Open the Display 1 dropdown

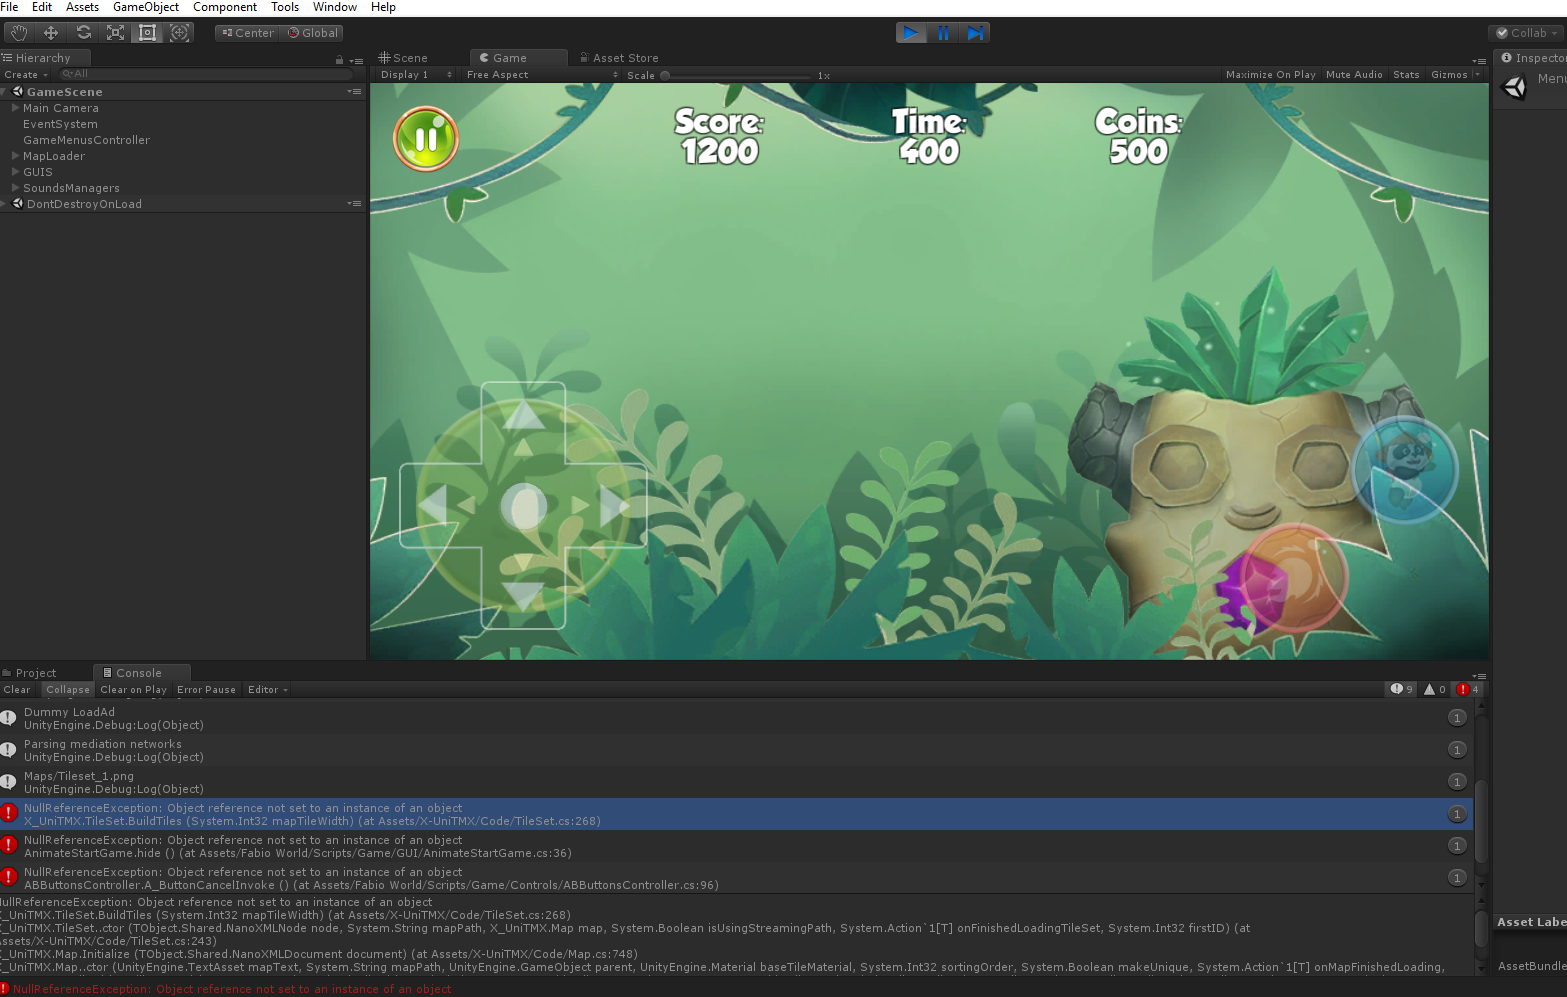click(416, 75)
